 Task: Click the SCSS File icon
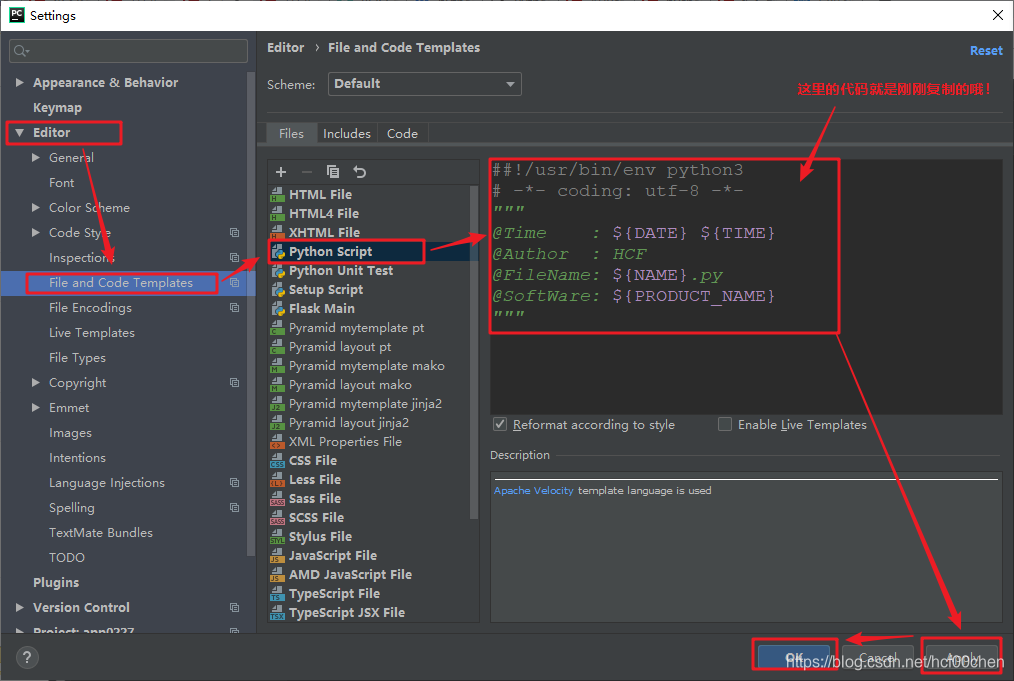[x=277, y=517]
